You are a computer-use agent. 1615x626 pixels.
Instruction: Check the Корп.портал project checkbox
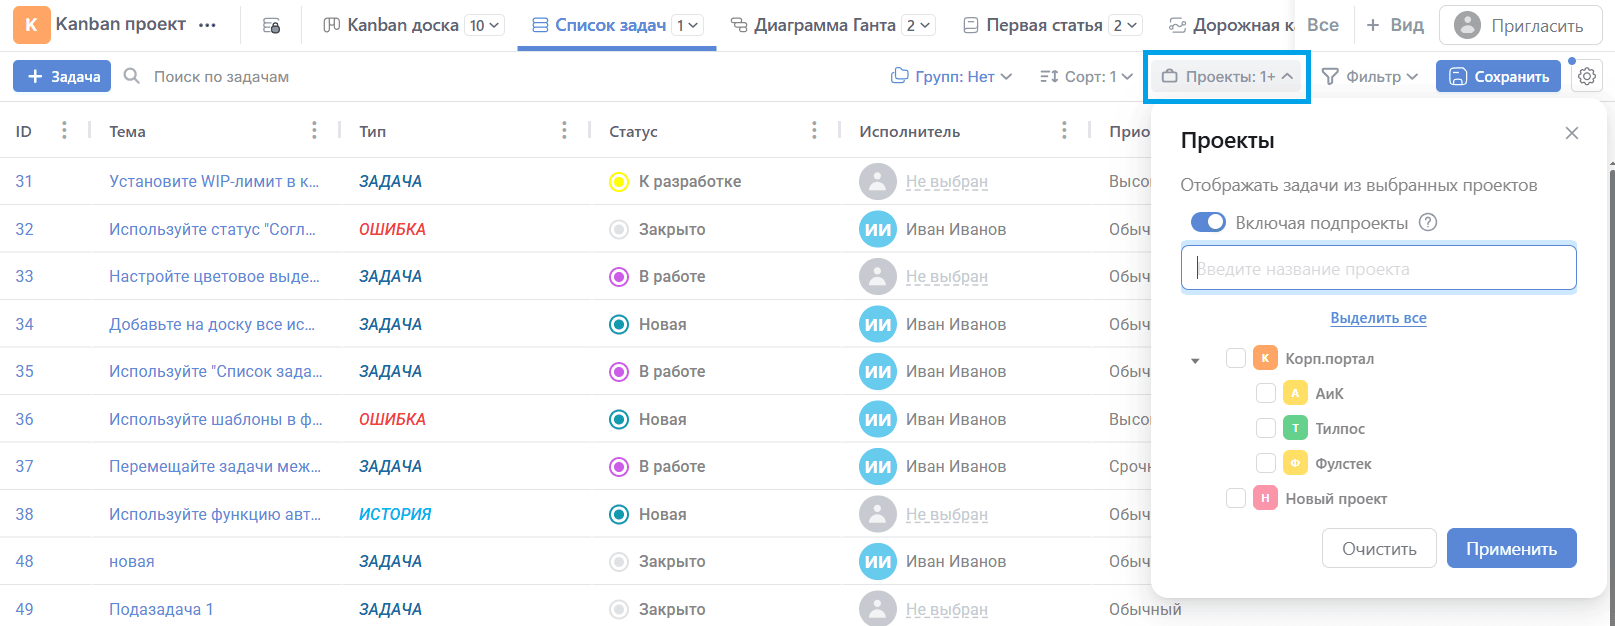click(x=1236, y=358)
